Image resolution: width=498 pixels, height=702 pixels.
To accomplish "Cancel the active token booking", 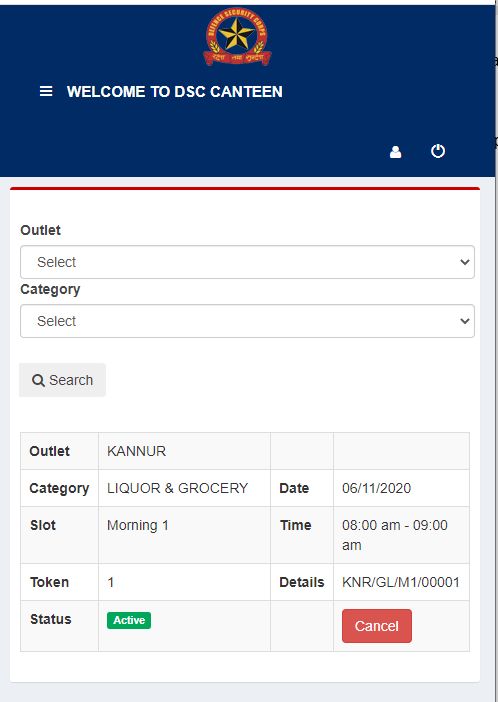I will pos(377,625).
